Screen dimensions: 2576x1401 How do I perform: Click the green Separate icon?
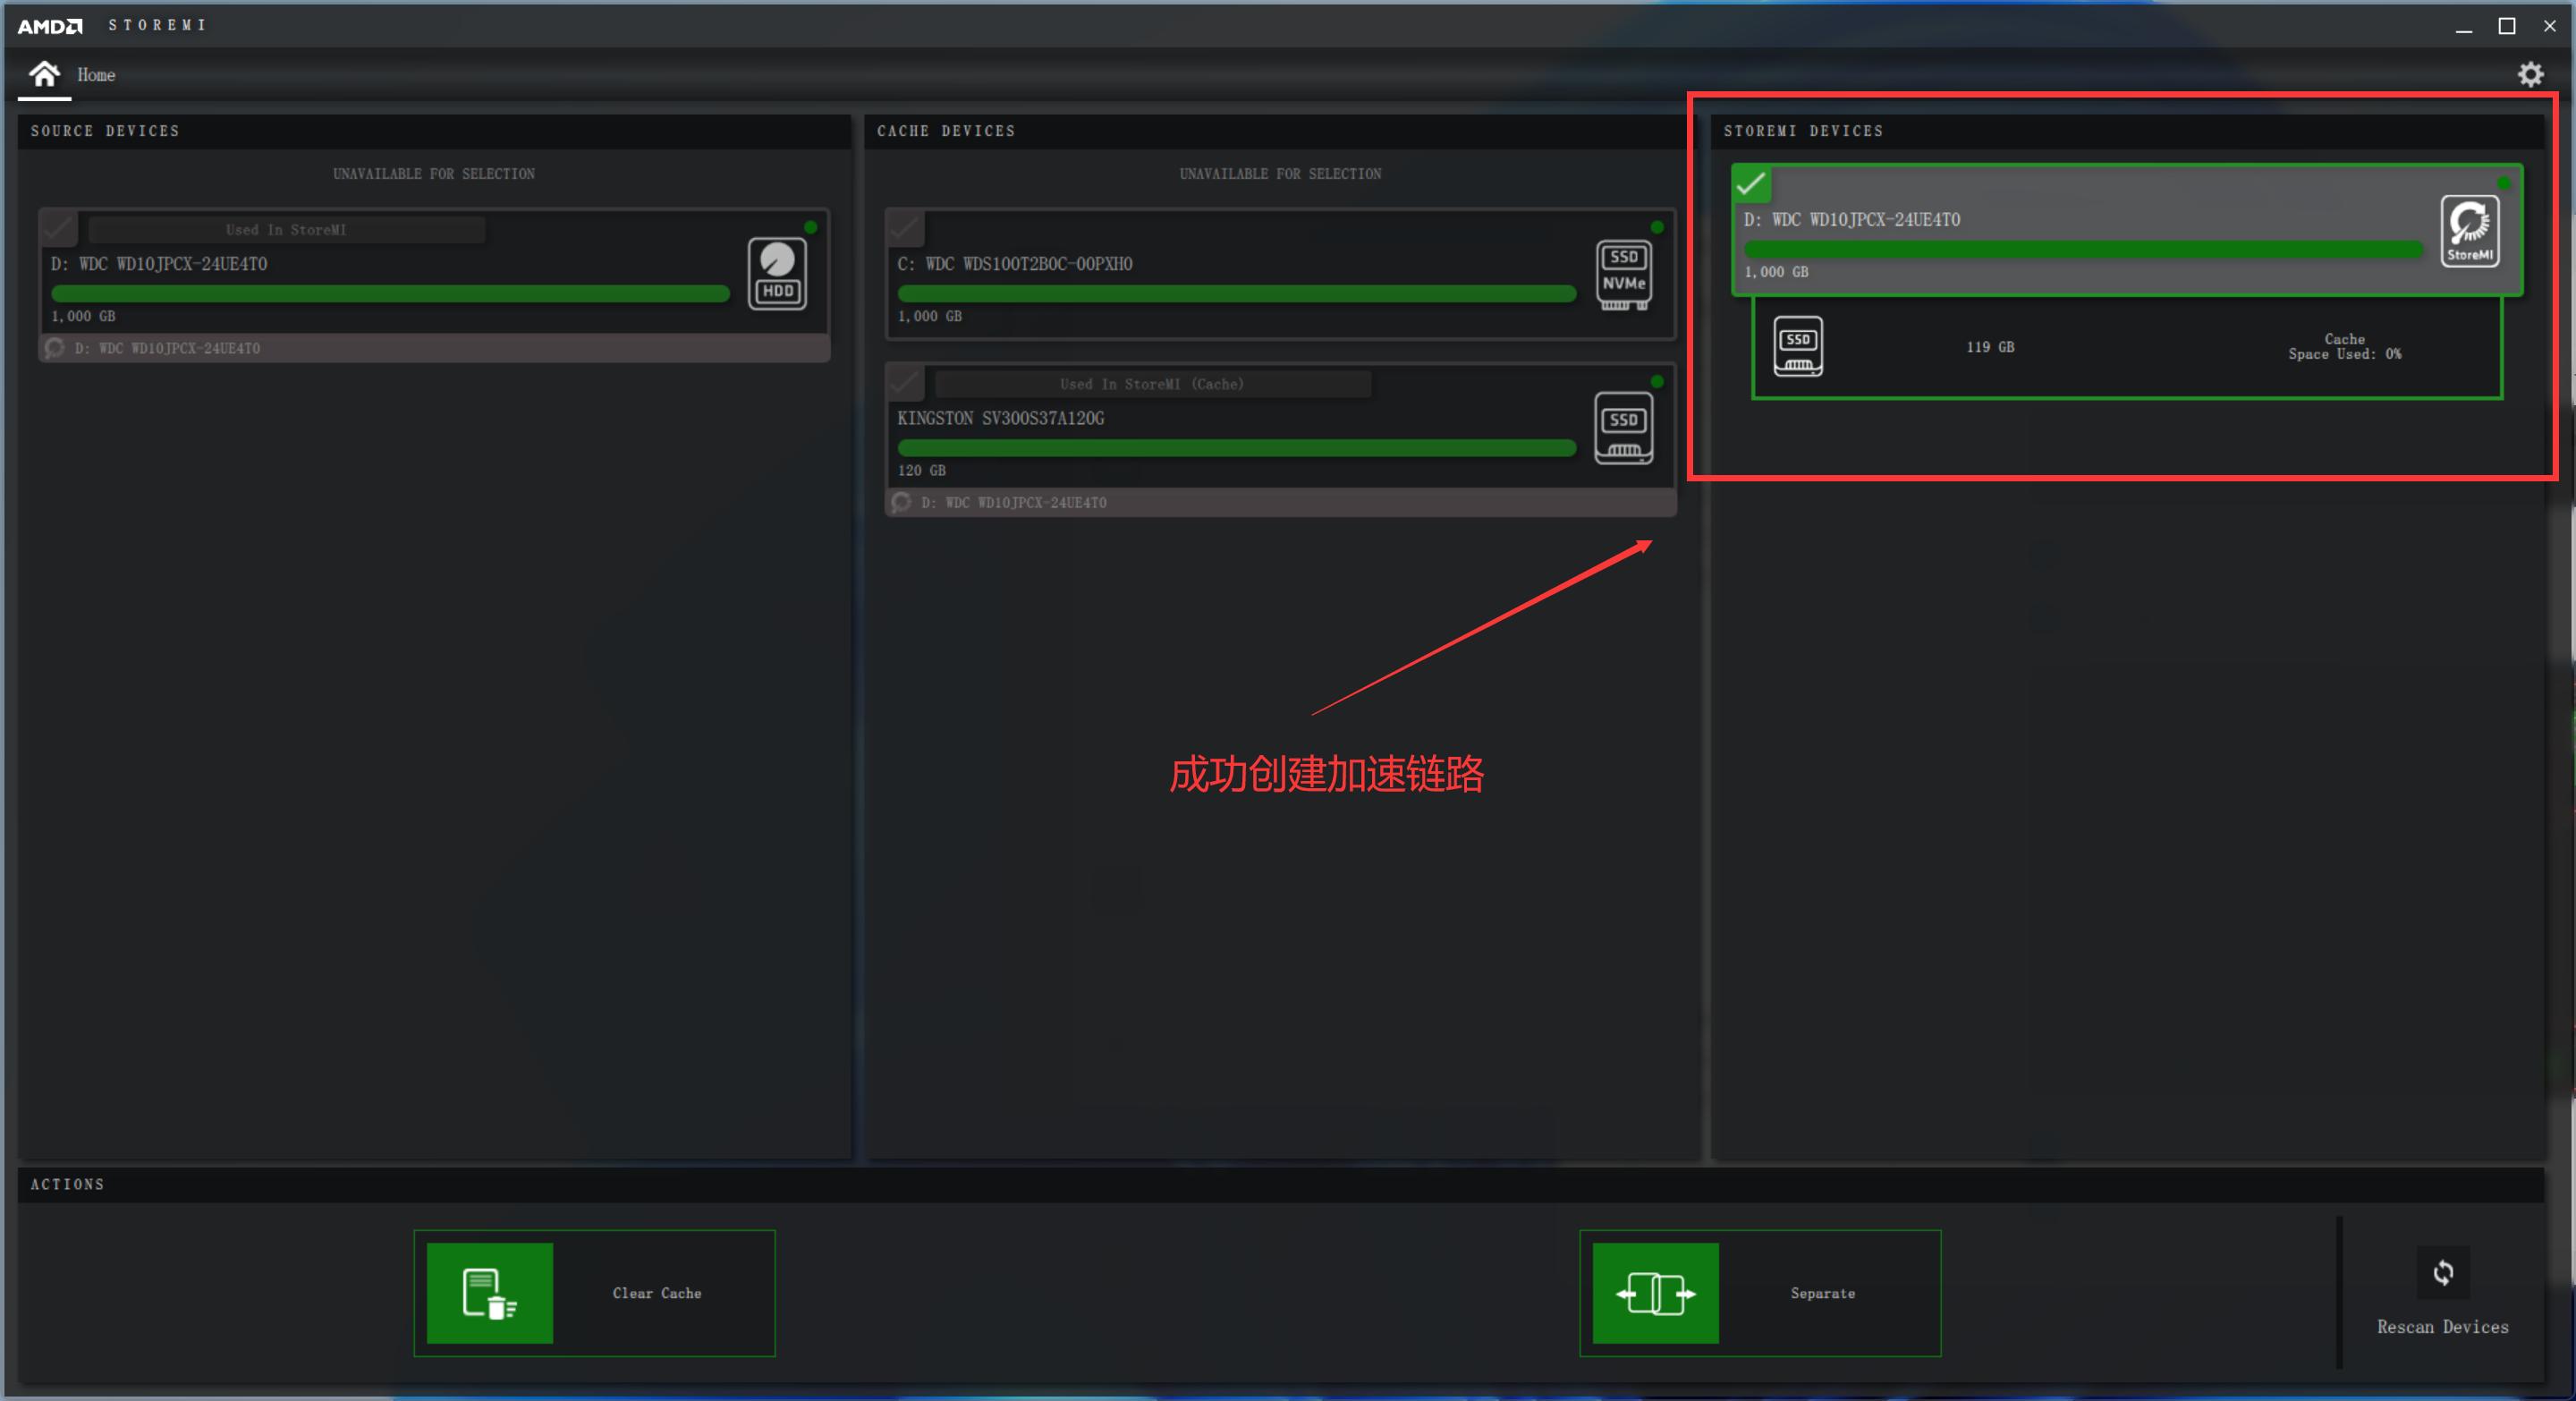pos(1655,1292)
